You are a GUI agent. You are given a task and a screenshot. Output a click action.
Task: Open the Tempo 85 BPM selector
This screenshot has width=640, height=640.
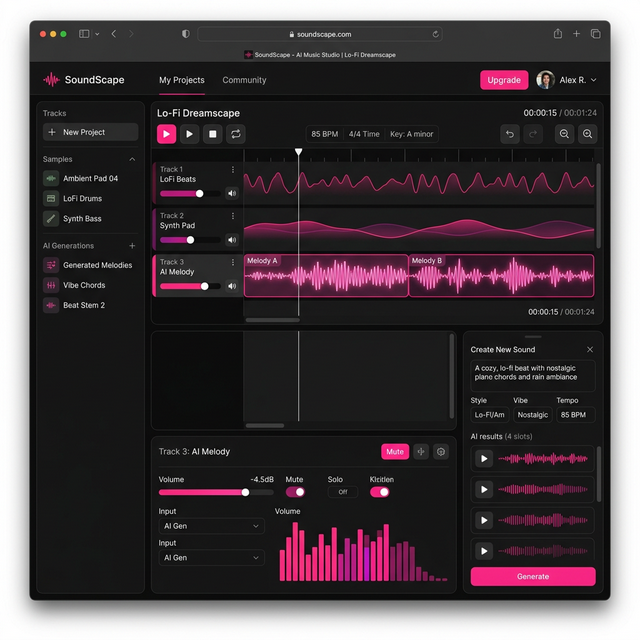[576, 415]
